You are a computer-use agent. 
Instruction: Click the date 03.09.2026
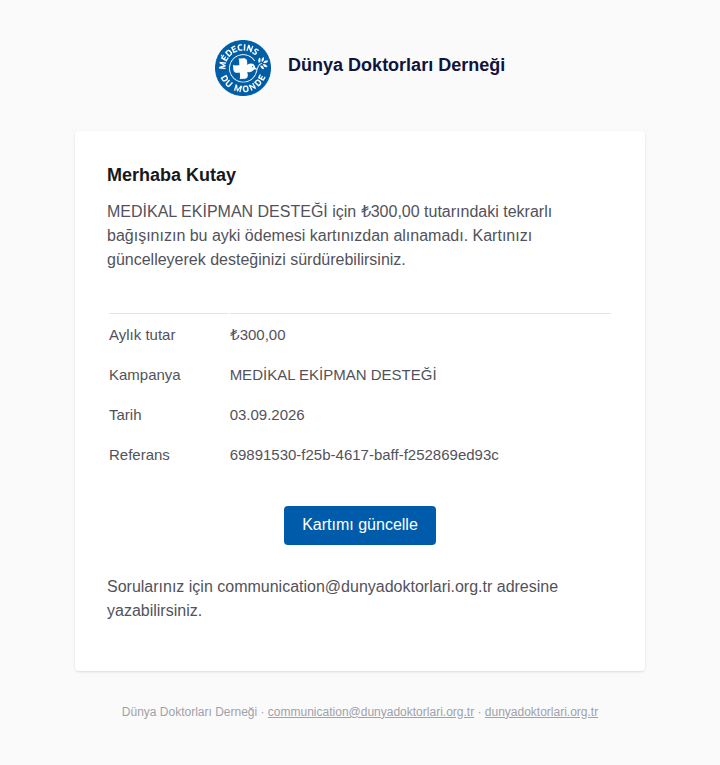pos(267,415)
